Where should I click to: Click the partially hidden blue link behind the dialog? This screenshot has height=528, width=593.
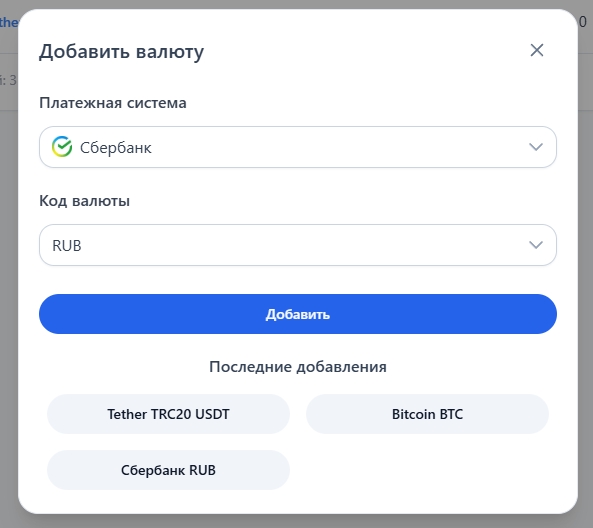pyautogui.click(x=8, y=22)
